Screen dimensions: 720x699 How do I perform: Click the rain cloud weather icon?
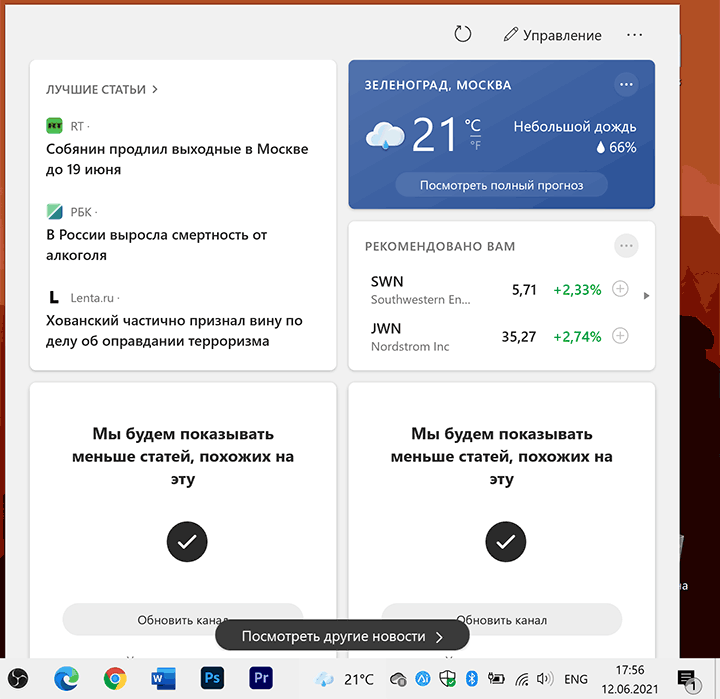[x=385, y=135]
